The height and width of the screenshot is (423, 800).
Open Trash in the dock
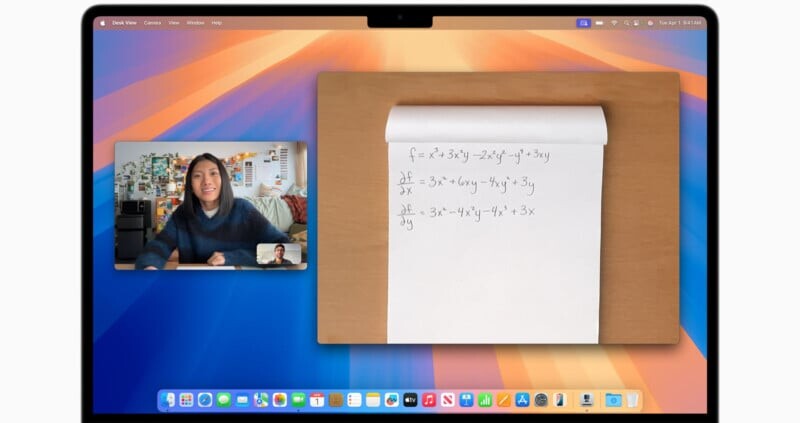633,400
